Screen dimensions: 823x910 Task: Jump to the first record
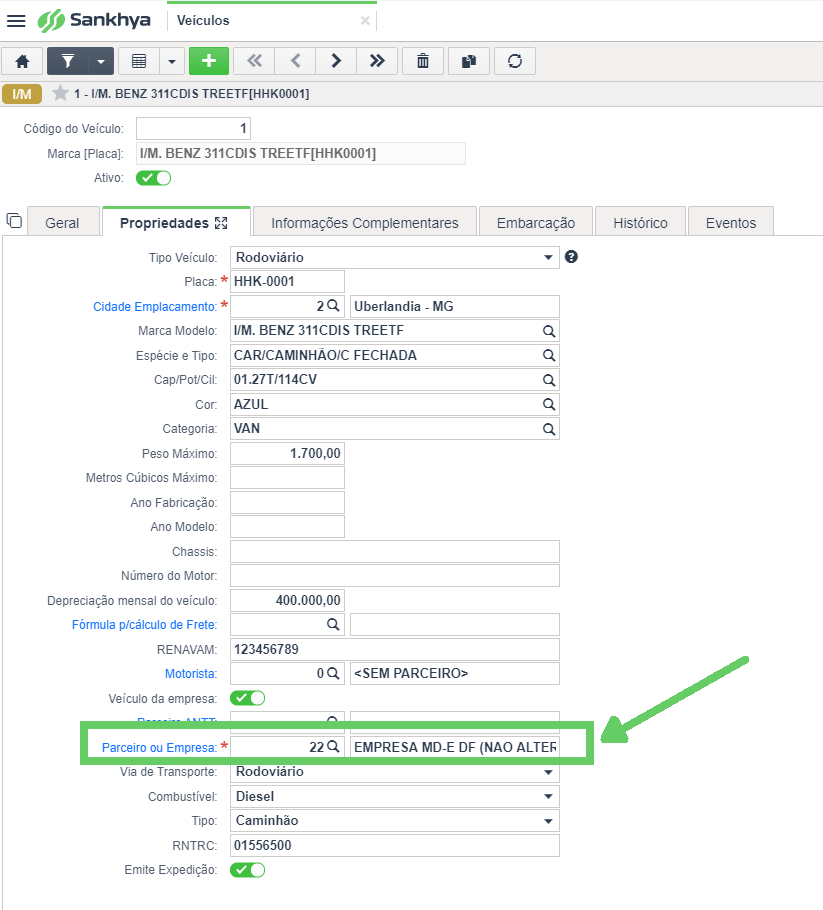(254, 61)
